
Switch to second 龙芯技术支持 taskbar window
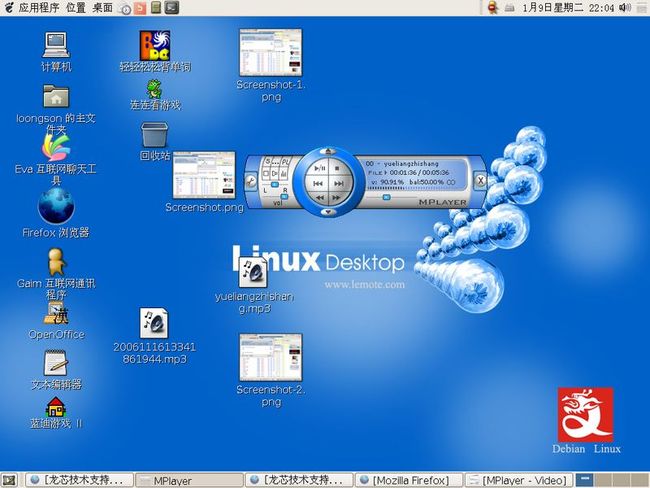299,480
